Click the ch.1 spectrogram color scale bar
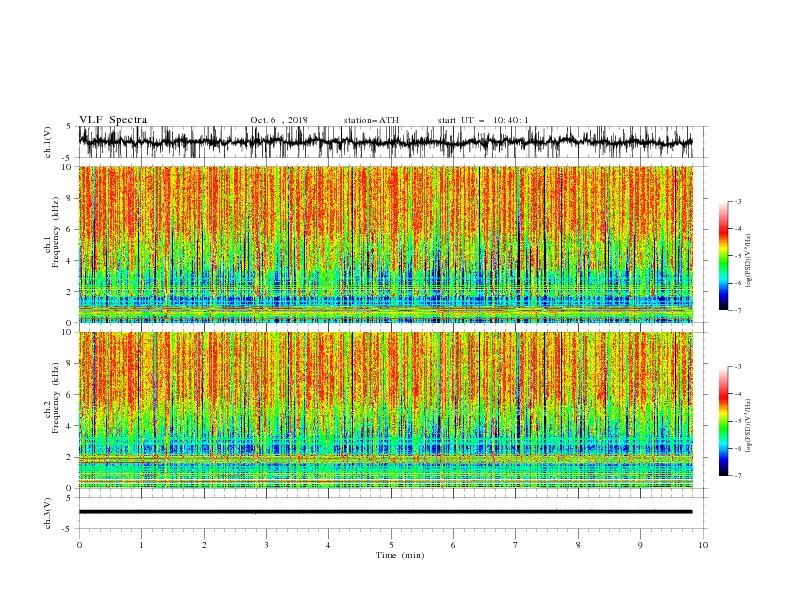Viewport: 792px width, 612px height. coord(724,256)
